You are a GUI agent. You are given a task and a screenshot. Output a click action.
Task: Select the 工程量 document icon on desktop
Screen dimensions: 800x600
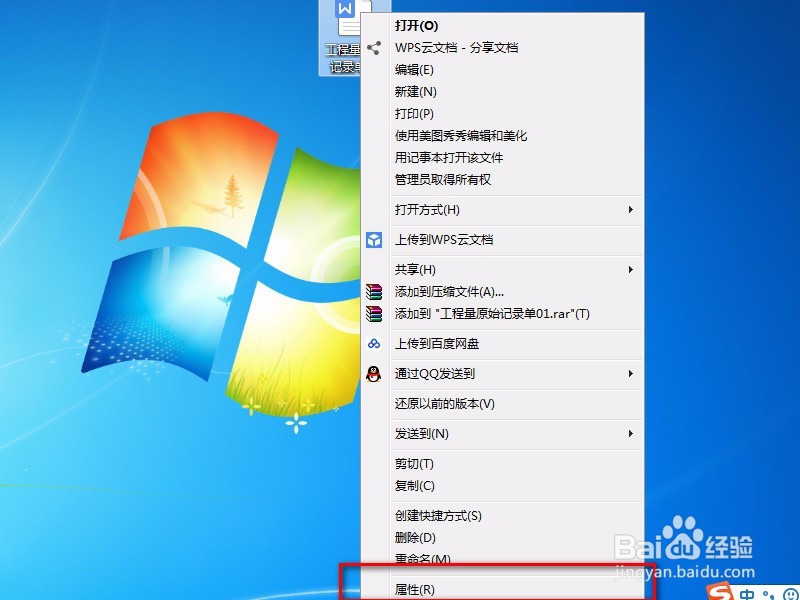341,37
